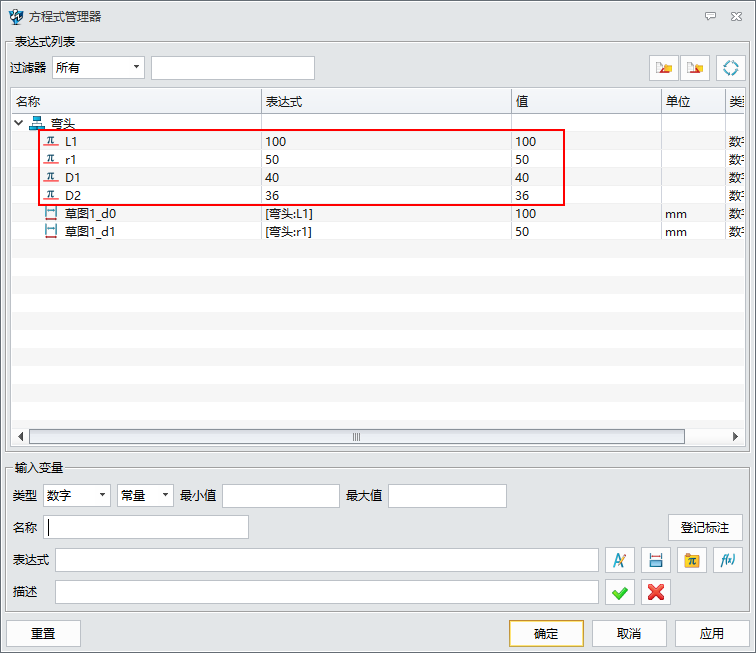Click the first file-folder icon beside the filter
Viewport: 756px width, 653px height.
(x=663, y=68)
